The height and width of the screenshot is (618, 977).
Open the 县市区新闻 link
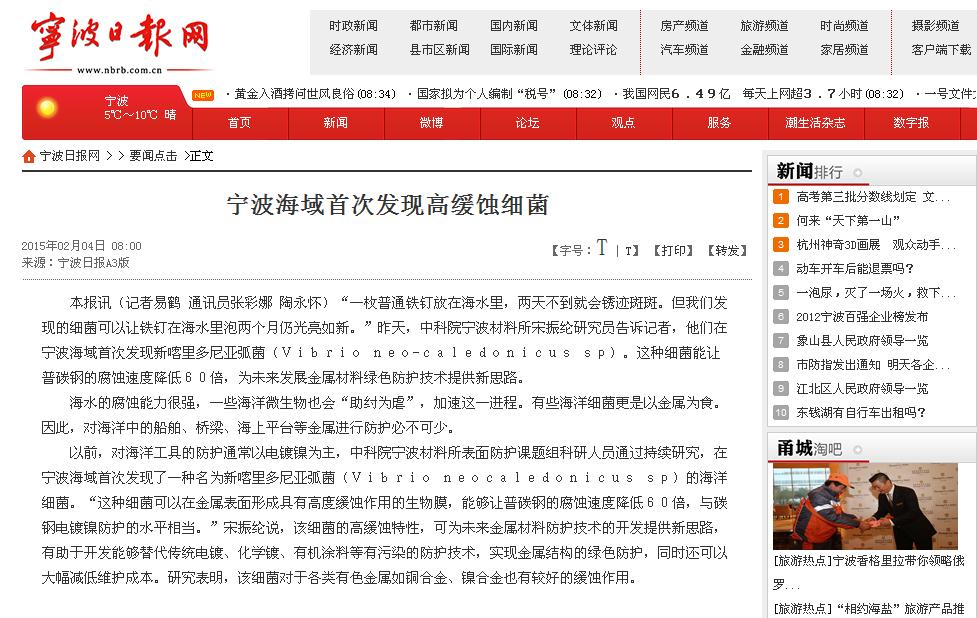[439, 49]
